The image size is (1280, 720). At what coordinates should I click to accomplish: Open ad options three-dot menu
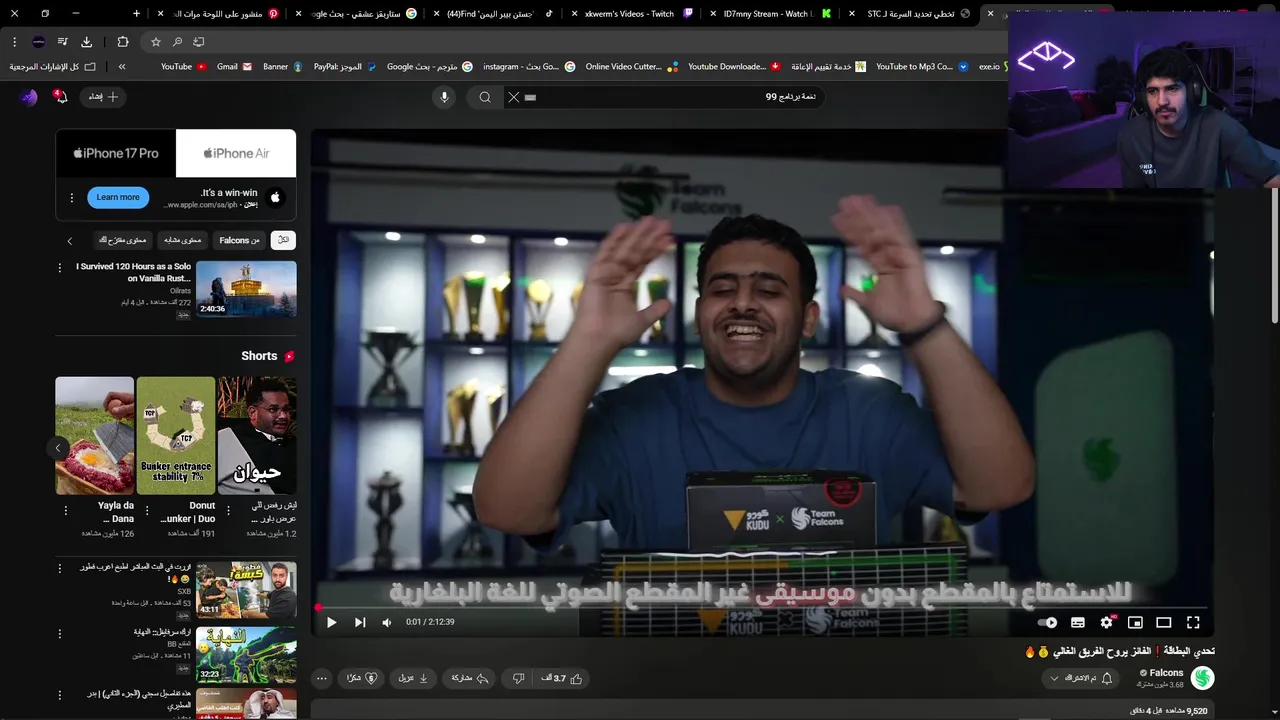point(71,198)
